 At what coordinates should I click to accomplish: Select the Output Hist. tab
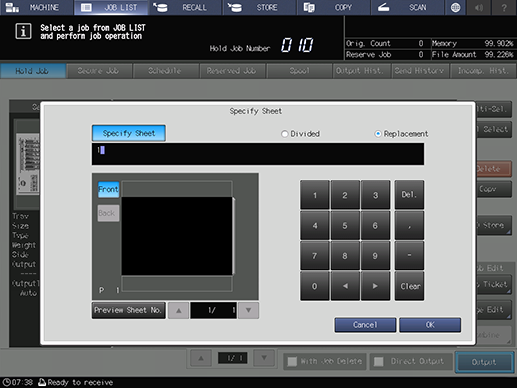pyautogui.click(x=361, y=71)
